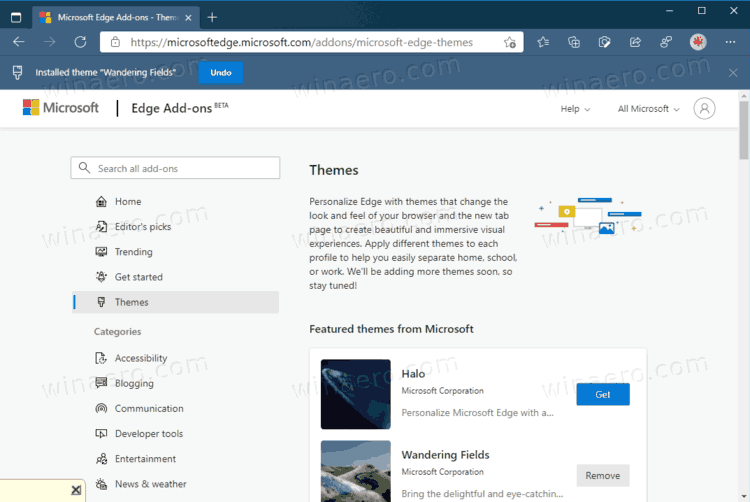
Task: Open Settings and more menu
Action: coord(730,42)
